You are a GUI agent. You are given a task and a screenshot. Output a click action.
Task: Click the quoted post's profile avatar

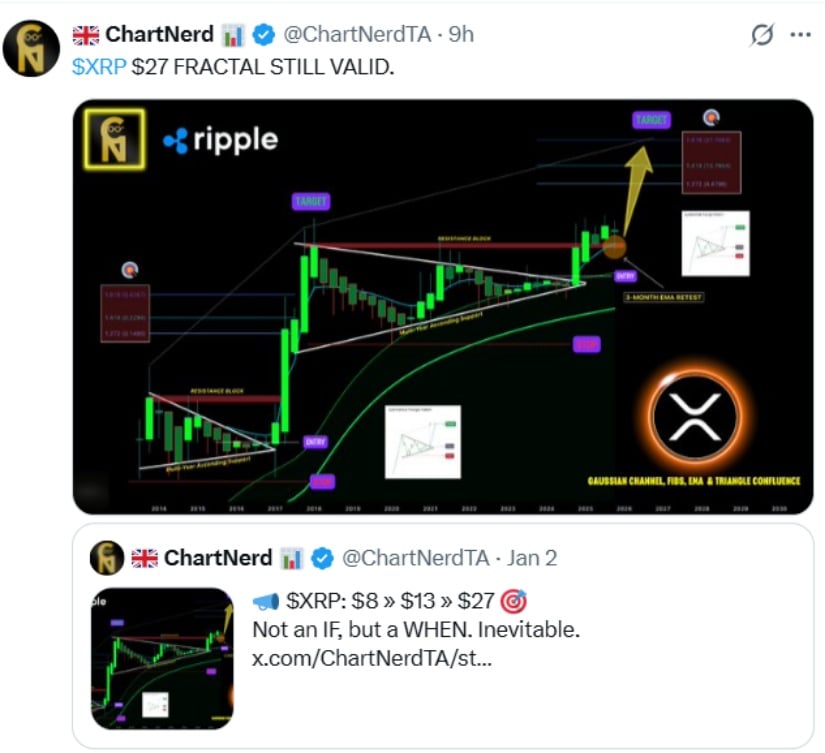(x=106, y=558)
